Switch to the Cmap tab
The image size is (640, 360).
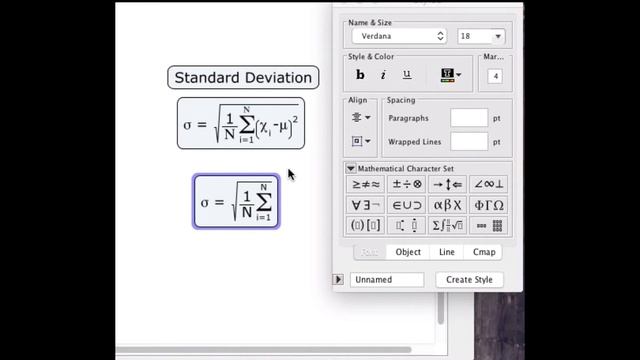484,252
